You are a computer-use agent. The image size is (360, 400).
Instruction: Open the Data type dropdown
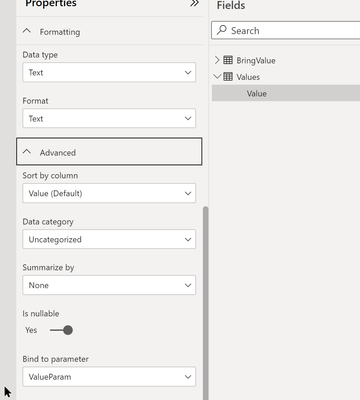coord(109,72)
